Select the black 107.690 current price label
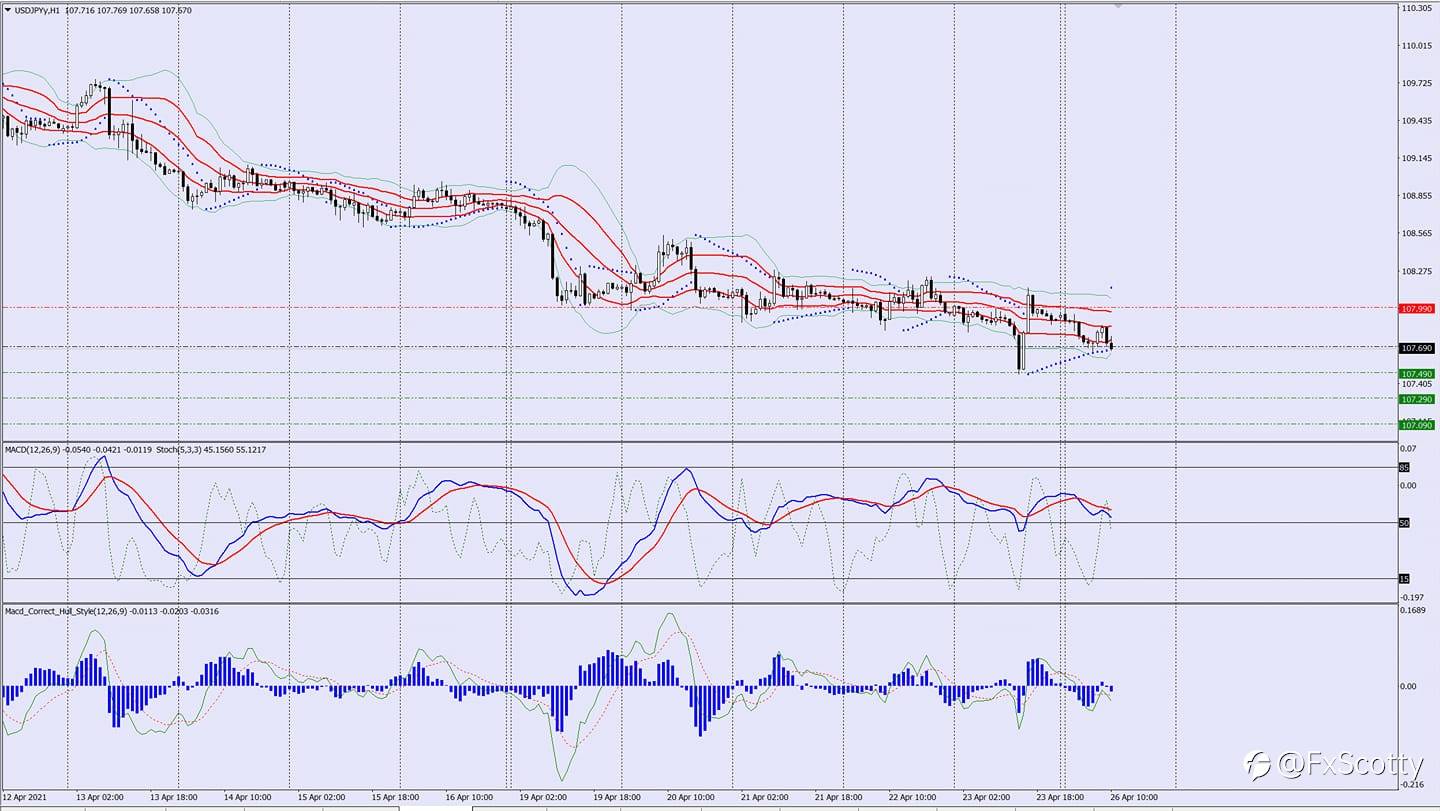This screenshot has width=1440, height=811. (x=1417, y=348)
